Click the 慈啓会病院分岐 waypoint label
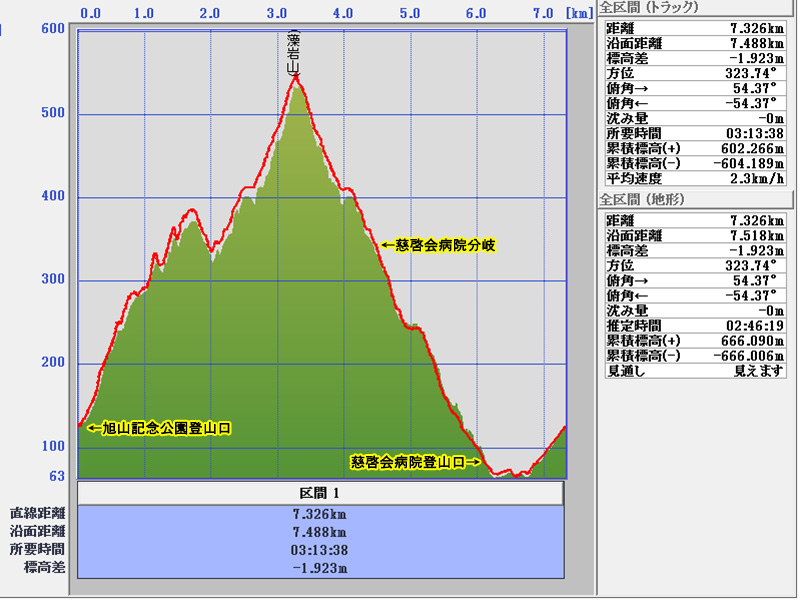Screen dimensions: 800x600 pos(438,244)
